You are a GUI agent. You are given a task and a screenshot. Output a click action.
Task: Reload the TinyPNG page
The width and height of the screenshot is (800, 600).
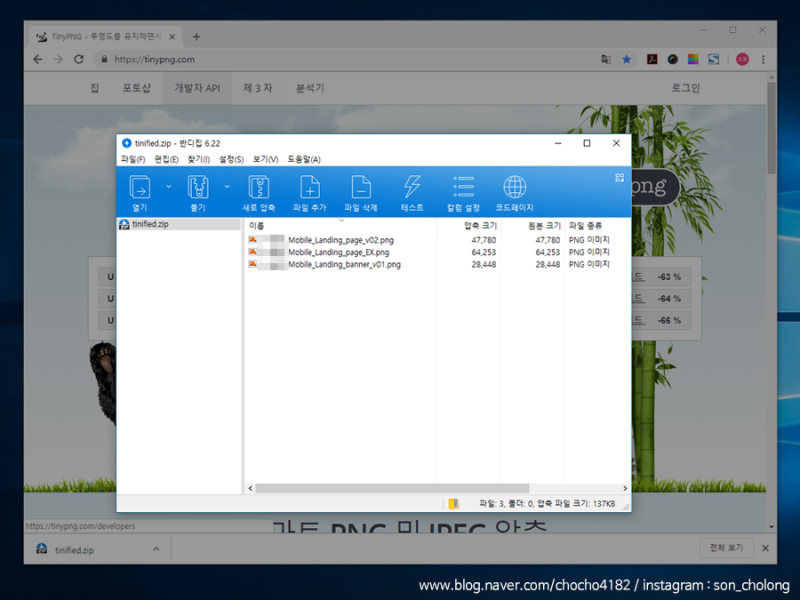(79, 59)
